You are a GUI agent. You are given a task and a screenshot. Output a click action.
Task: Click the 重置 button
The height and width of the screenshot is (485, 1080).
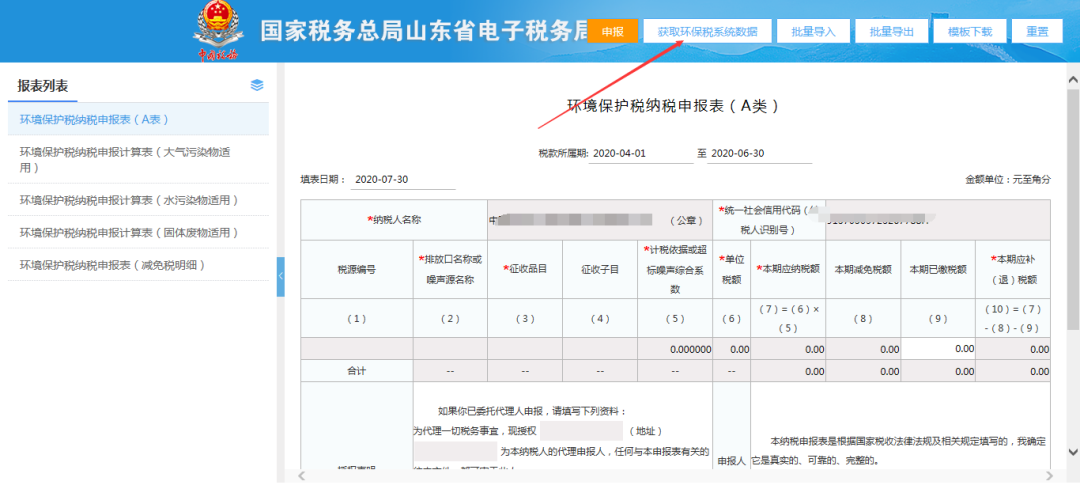click(1037, 31)
